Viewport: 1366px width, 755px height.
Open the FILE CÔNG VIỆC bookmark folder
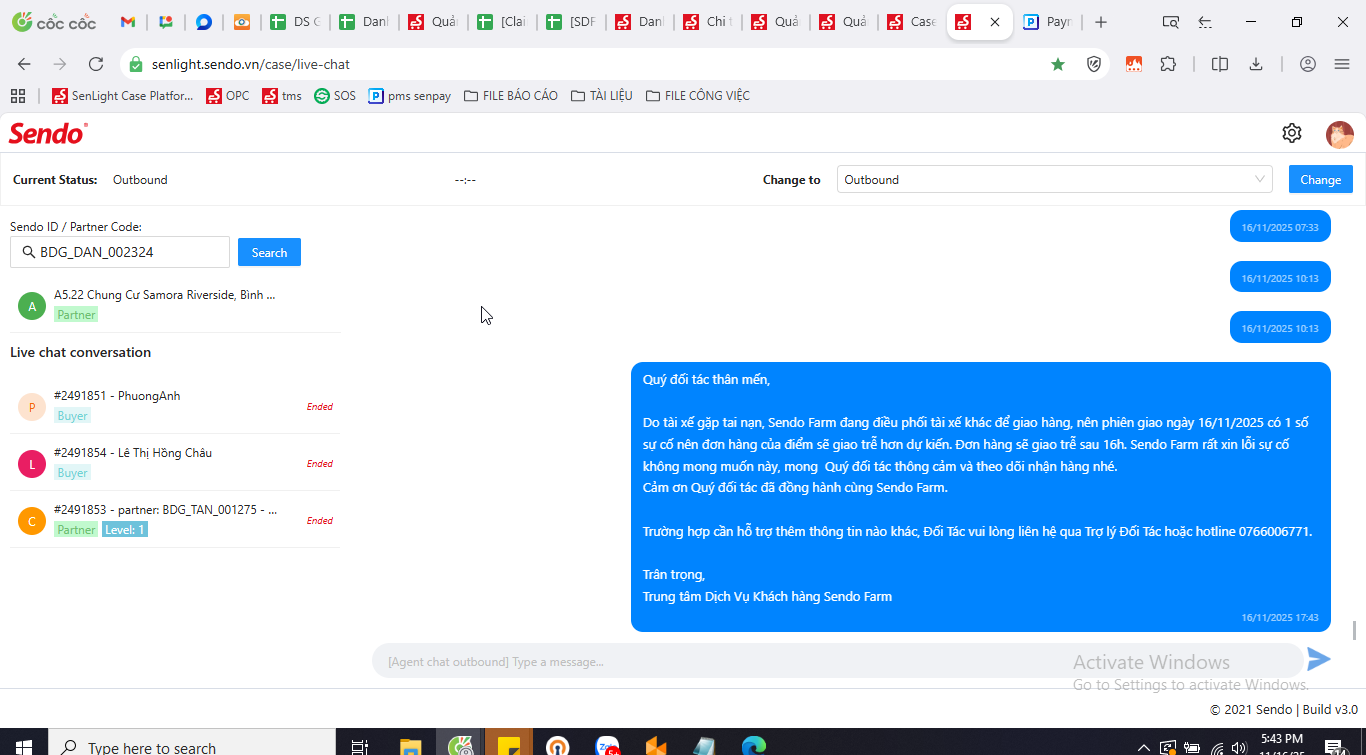(698, 96)
